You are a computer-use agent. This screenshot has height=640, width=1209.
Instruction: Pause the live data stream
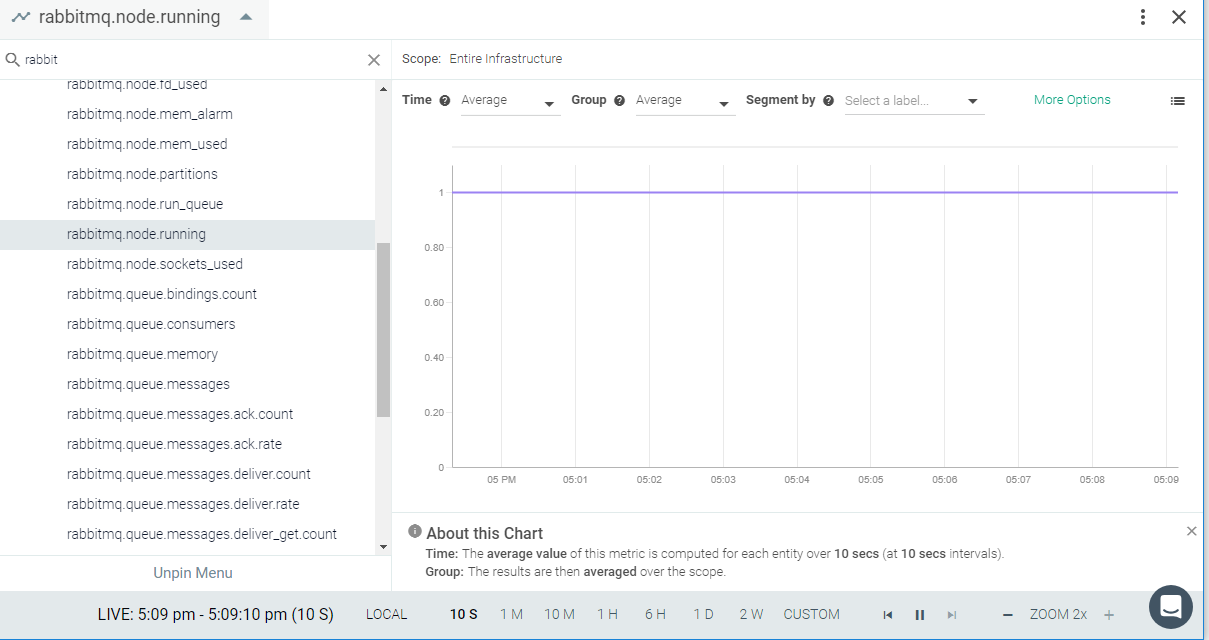click(x=920, y=615)
